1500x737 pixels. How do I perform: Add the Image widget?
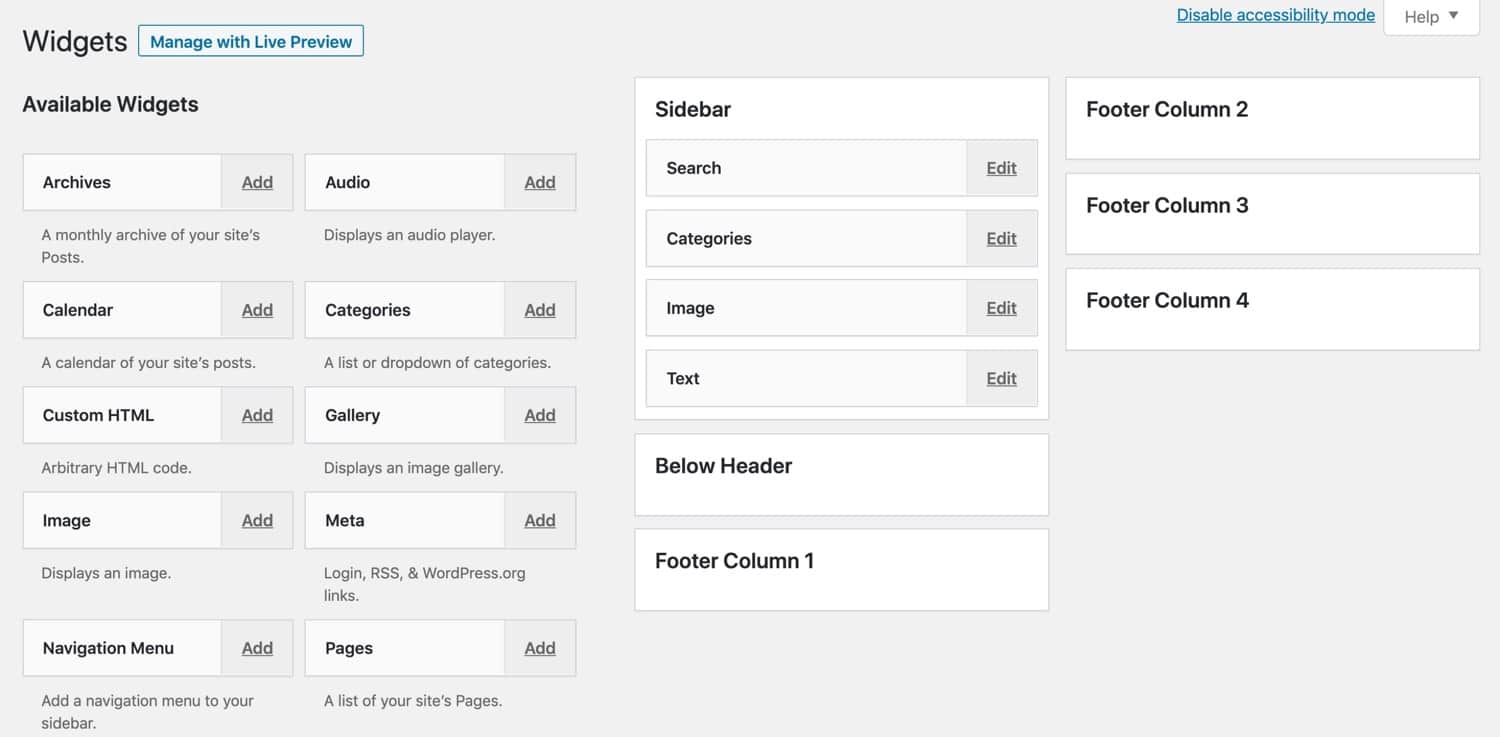point(256,520)
